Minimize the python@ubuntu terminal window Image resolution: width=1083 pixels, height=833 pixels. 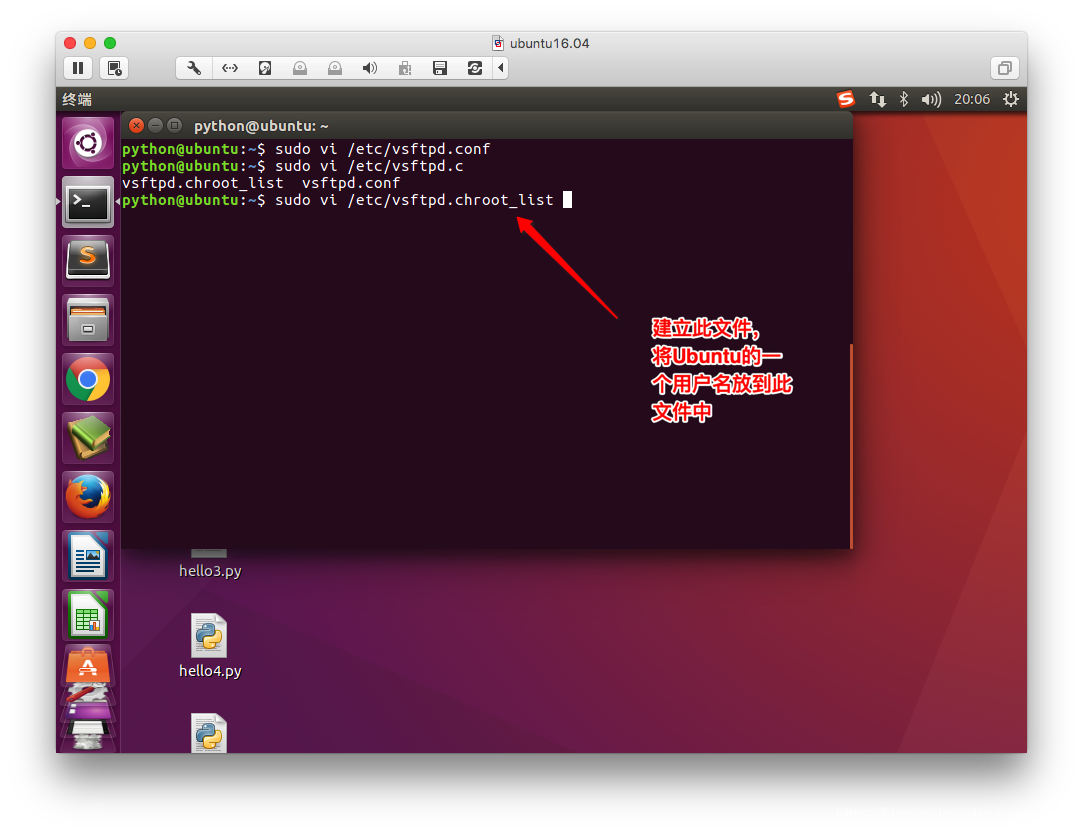[155, 125]
